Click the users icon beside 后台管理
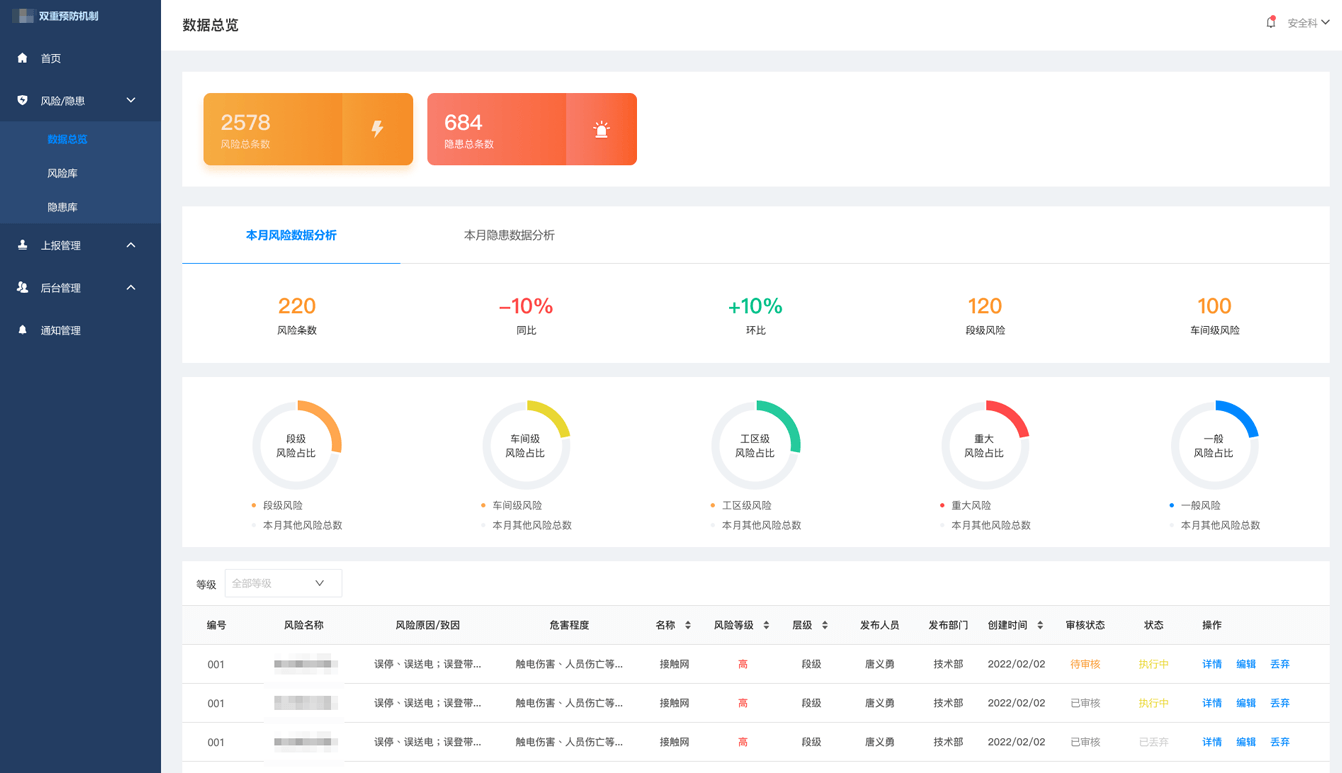Screen dimensions: 1342x773 tap(23, 288)
